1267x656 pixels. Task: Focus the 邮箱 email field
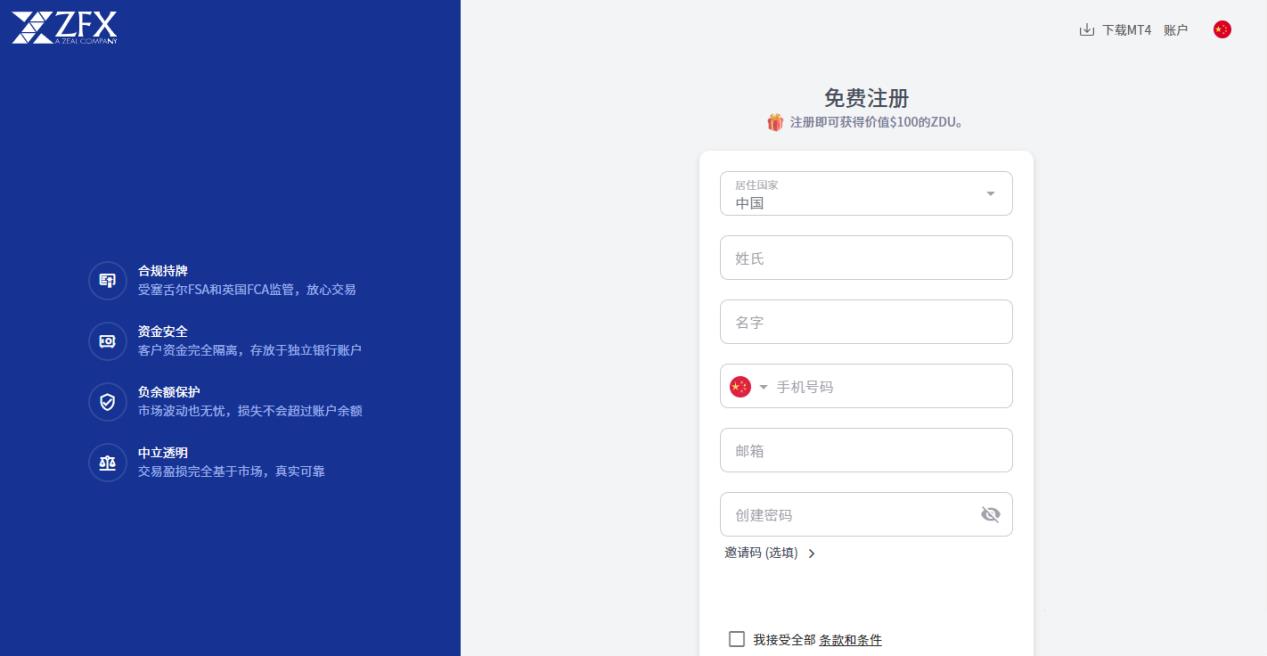[866, 451]
